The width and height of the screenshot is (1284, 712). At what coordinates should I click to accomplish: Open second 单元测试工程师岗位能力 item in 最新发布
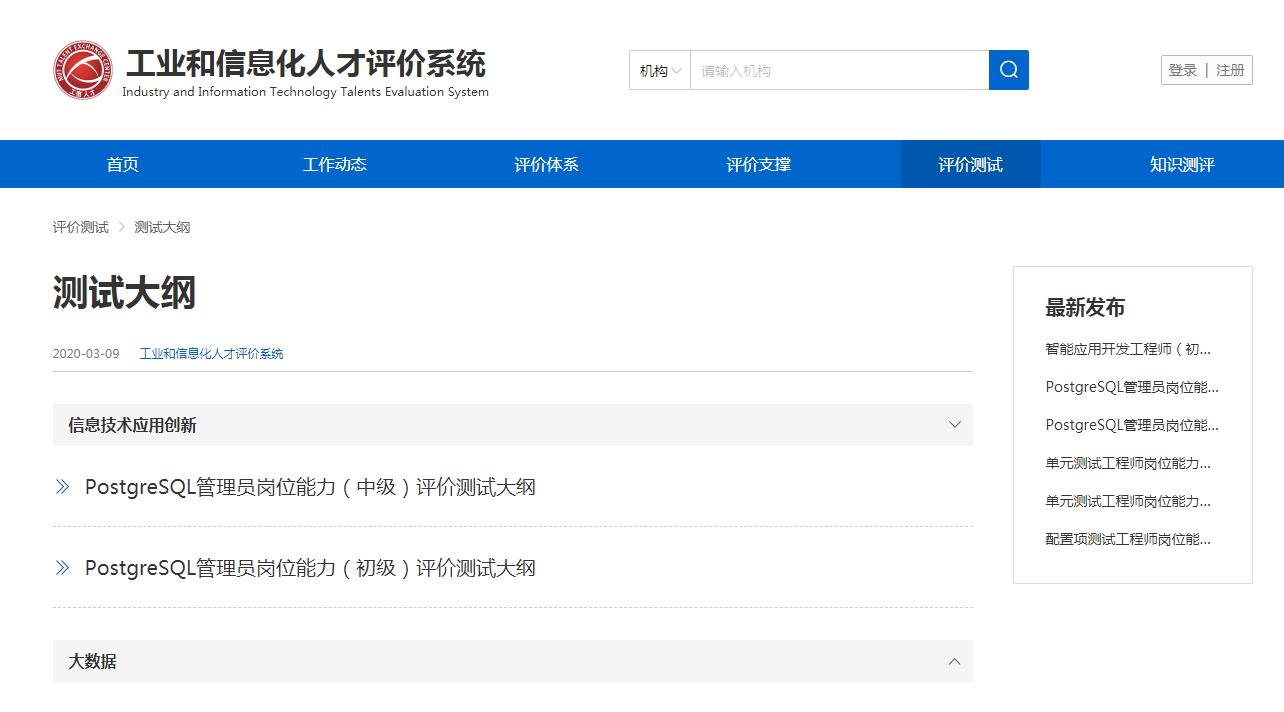[1128, 501]
